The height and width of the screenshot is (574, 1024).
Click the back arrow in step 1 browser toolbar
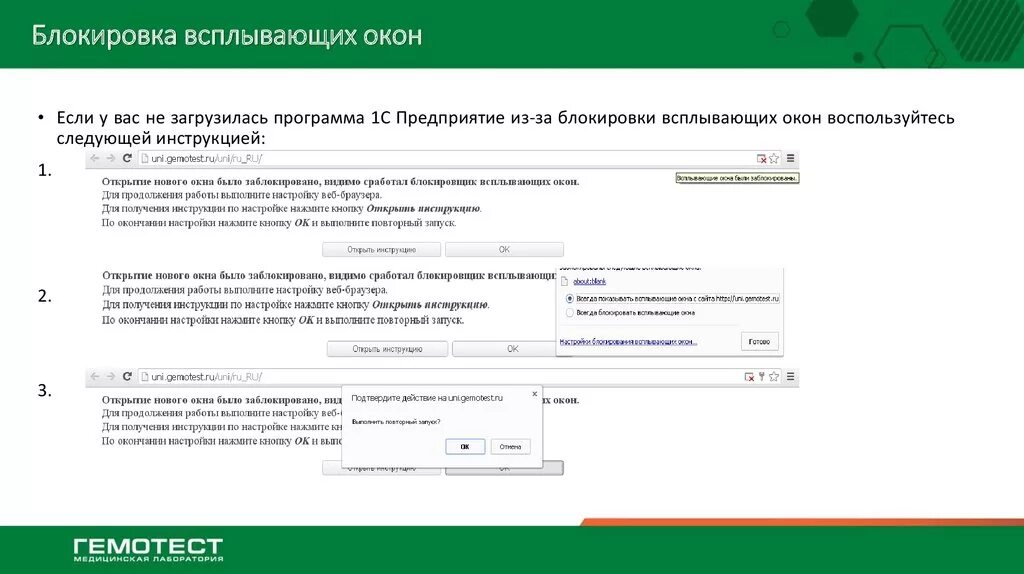click(95, 159)
